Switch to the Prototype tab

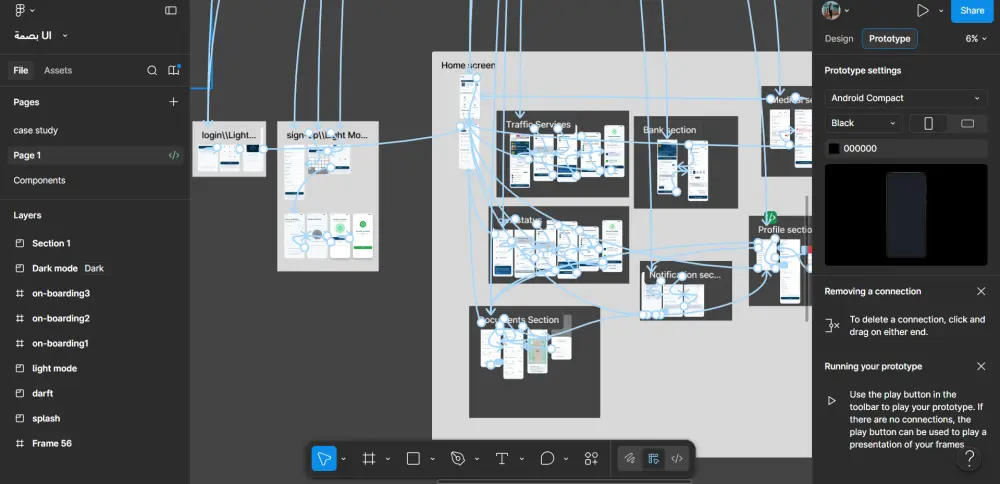[x=890, y=39]
